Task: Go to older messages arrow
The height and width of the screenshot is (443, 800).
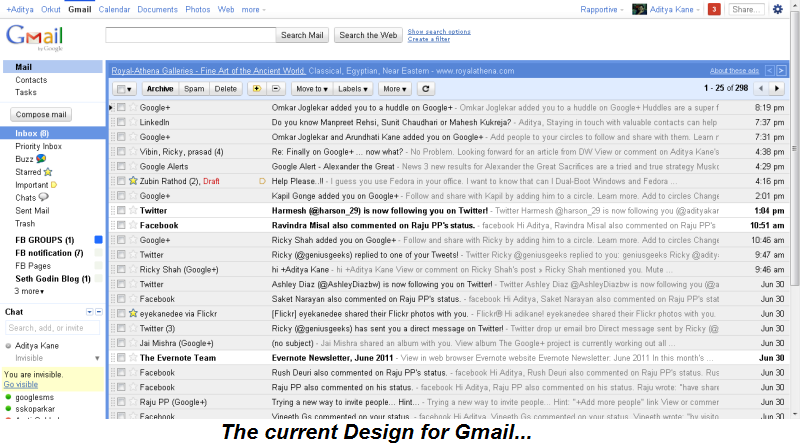Action: tap(777, 88)
